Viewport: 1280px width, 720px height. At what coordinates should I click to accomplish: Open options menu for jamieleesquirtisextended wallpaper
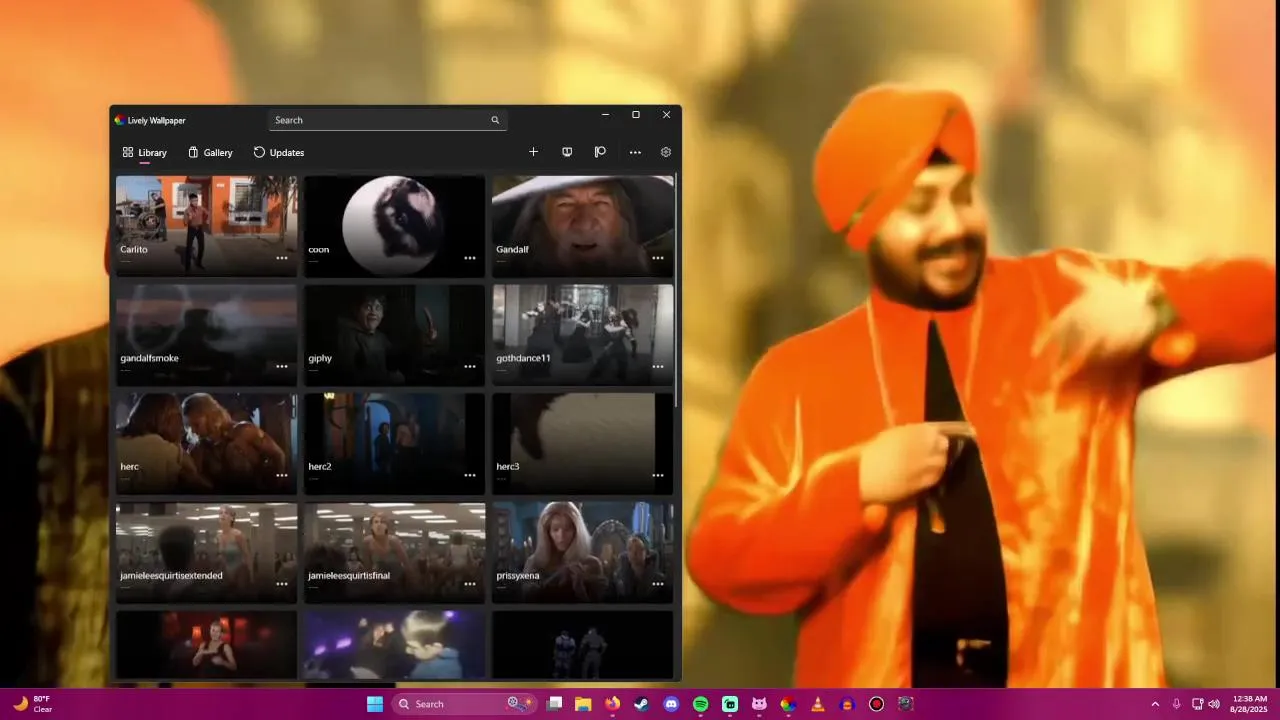282,584
